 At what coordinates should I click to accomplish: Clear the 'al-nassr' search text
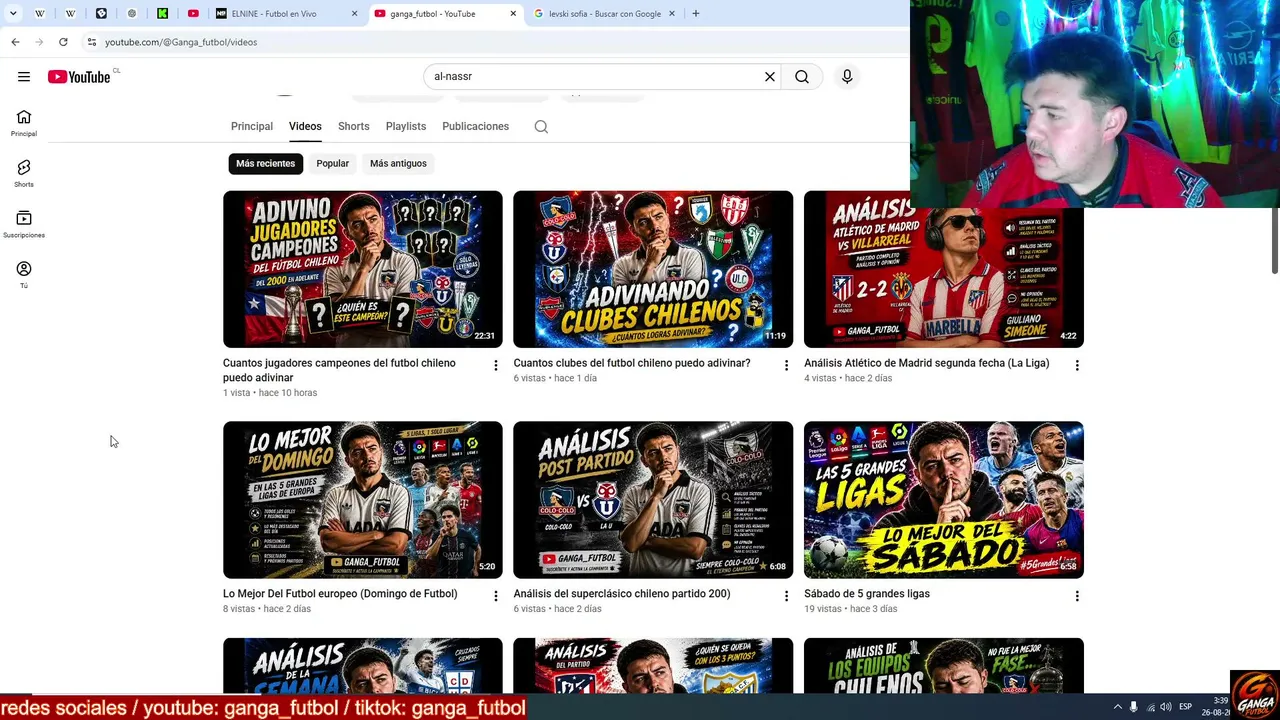point(770,77)
